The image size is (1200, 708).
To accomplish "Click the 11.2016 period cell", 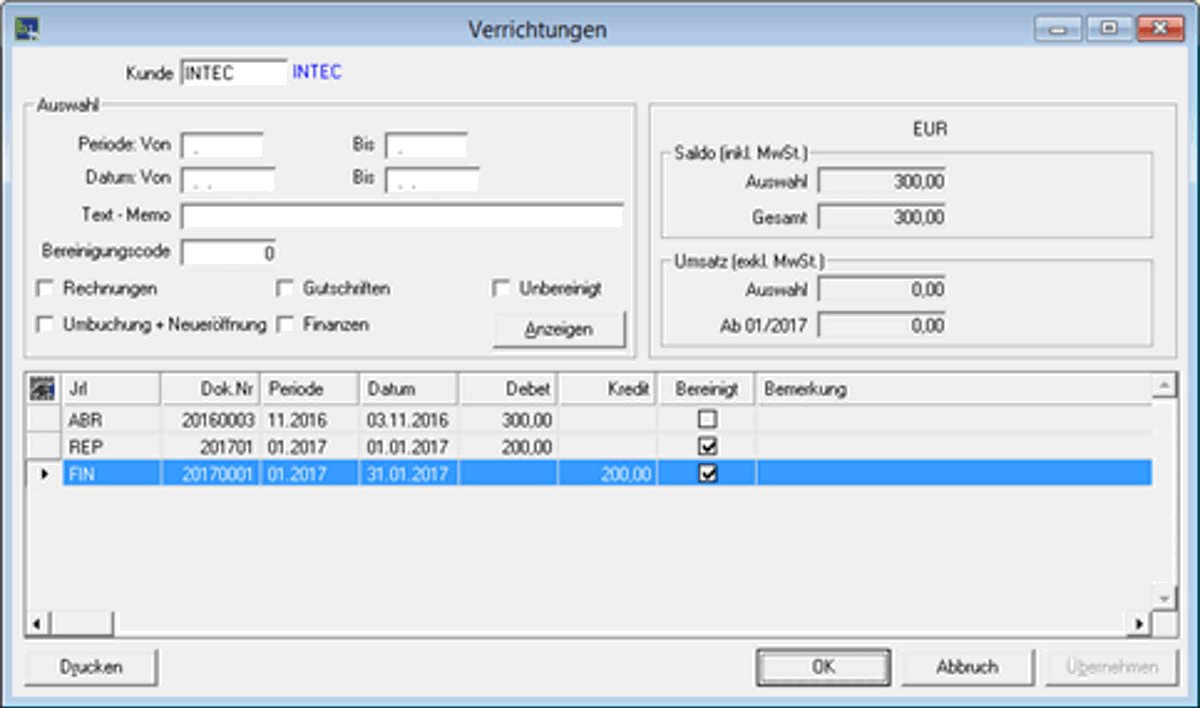I will coord(309,420).
